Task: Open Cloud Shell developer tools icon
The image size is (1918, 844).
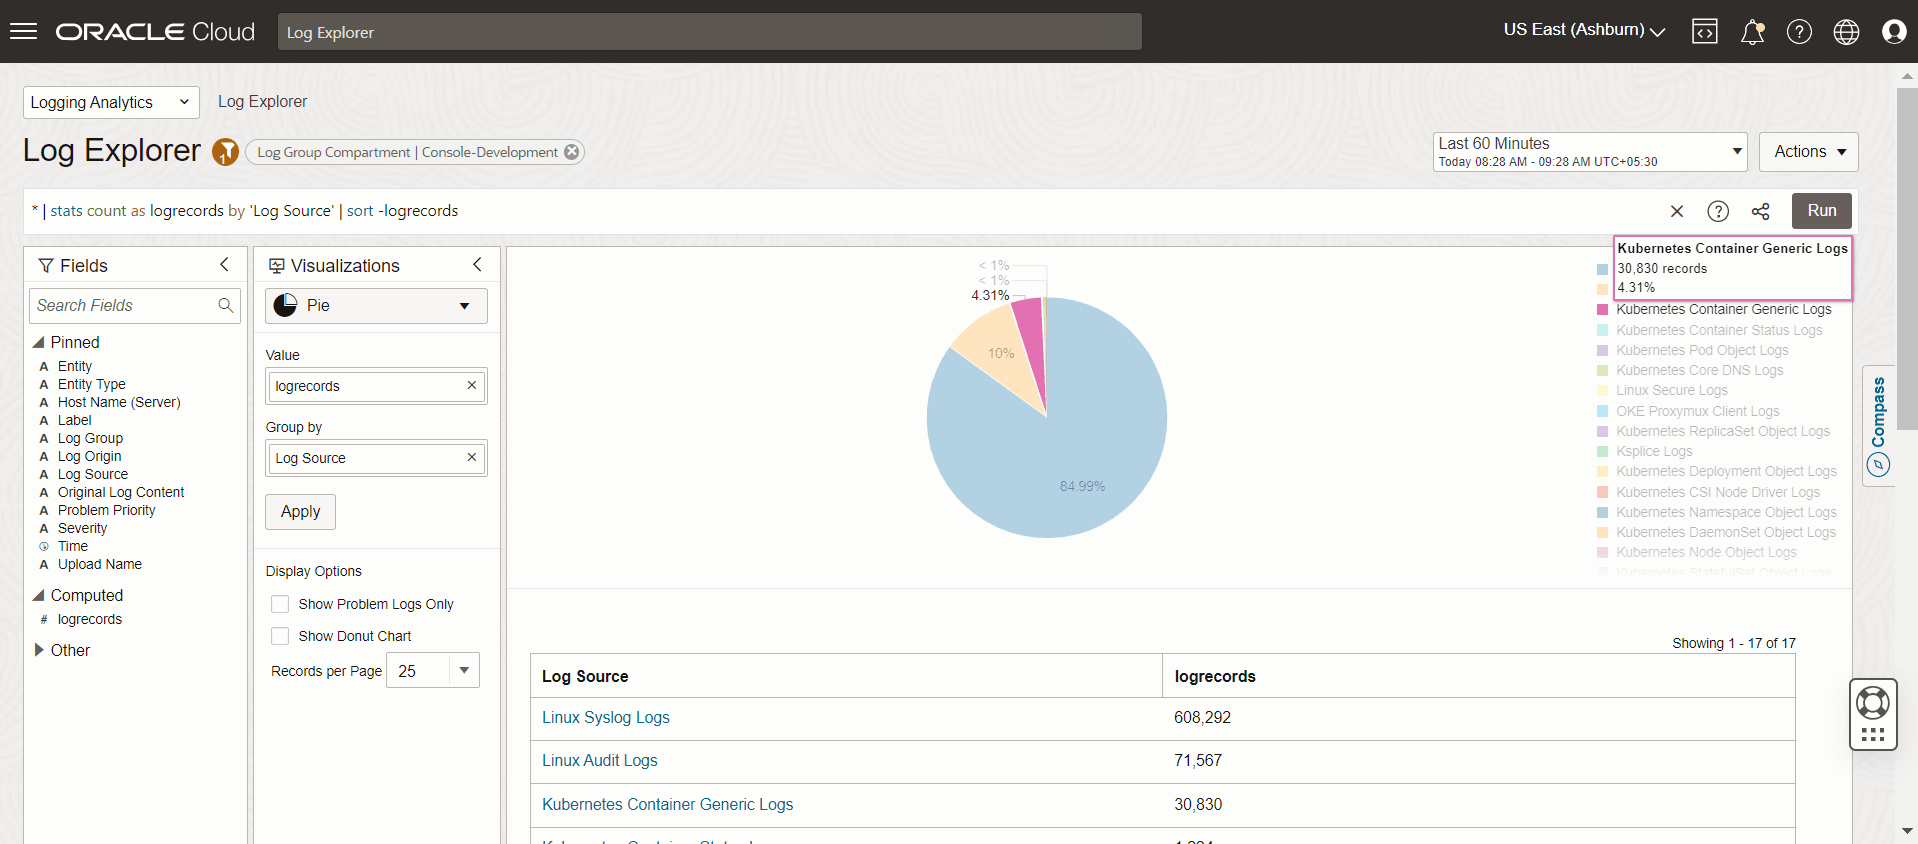Action: pyautogui.click(x=1704, y=32)
